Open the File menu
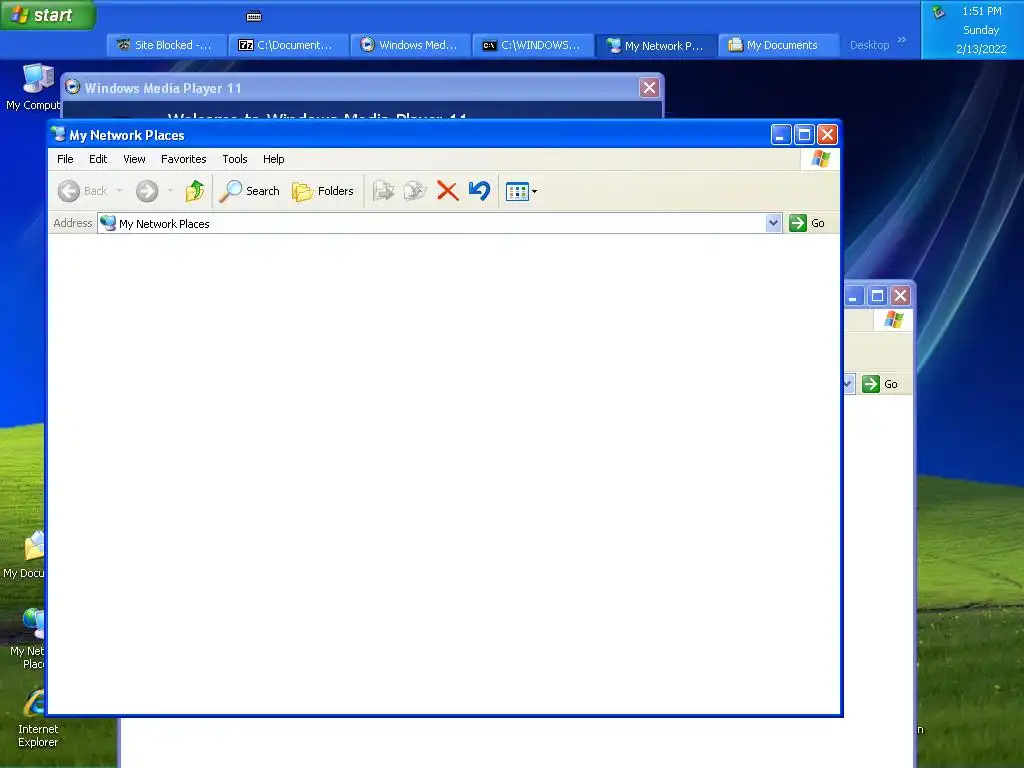This screenshot has width=1024, height=768. (65, 159)
